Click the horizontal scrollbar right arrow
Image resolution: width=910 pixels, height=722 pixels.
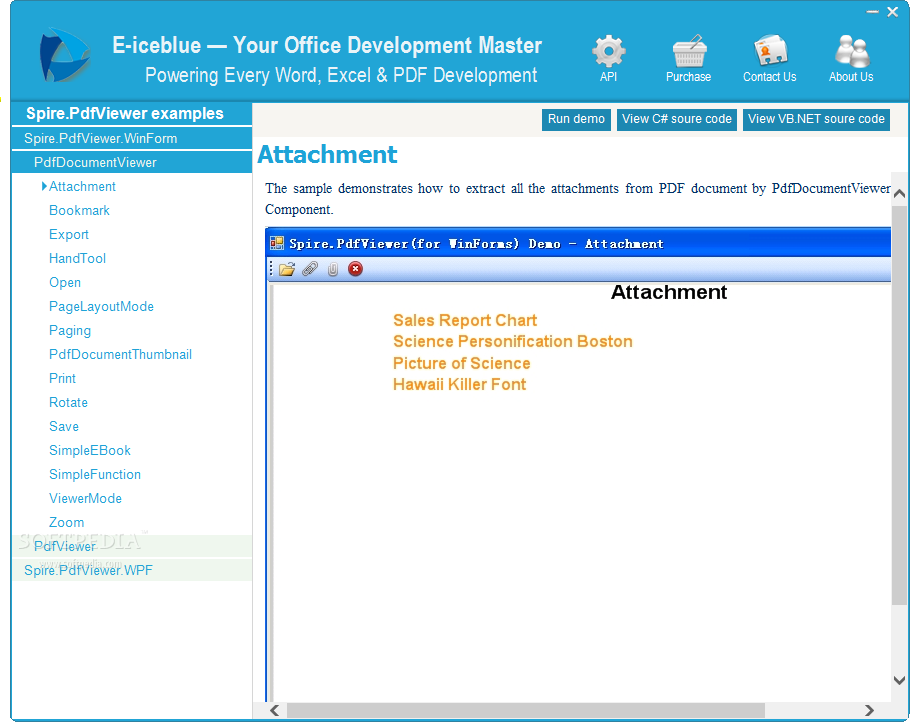click(x=869, y=710)
